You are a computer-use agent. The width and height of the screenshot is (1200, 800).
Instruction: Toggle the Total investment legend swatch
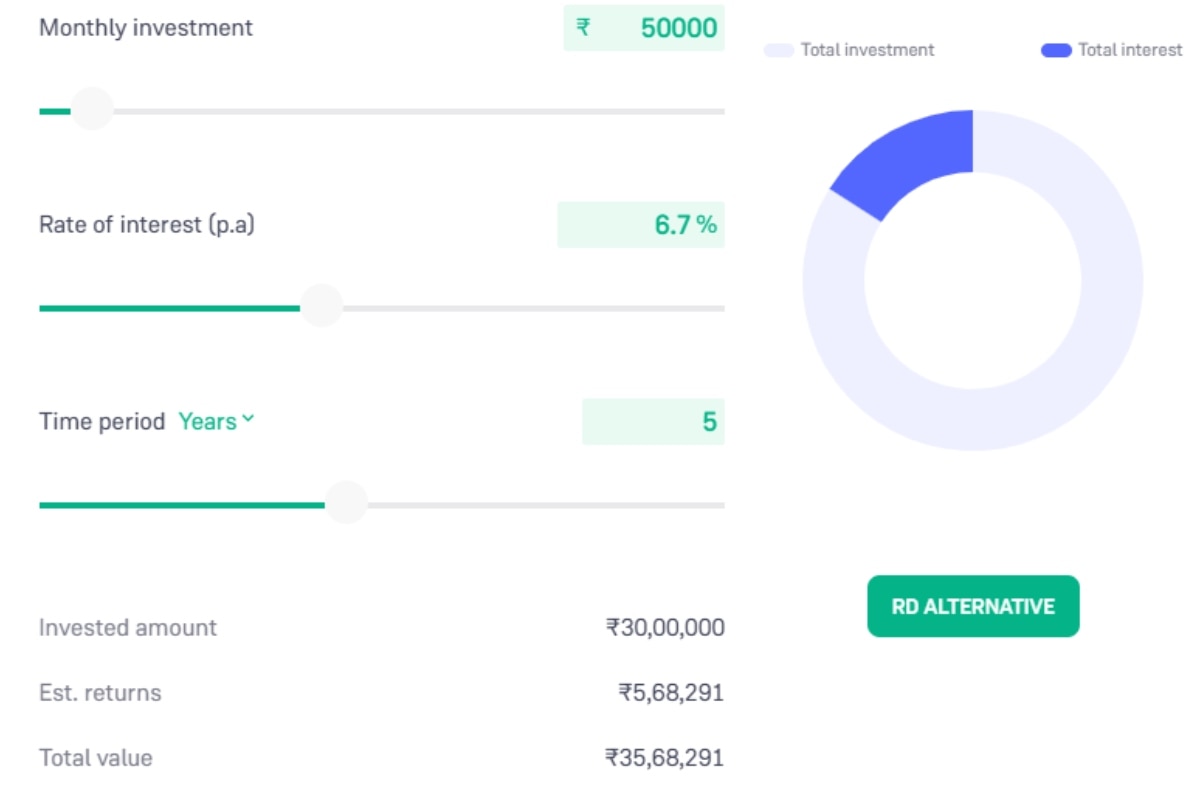[x=779, y=50]
